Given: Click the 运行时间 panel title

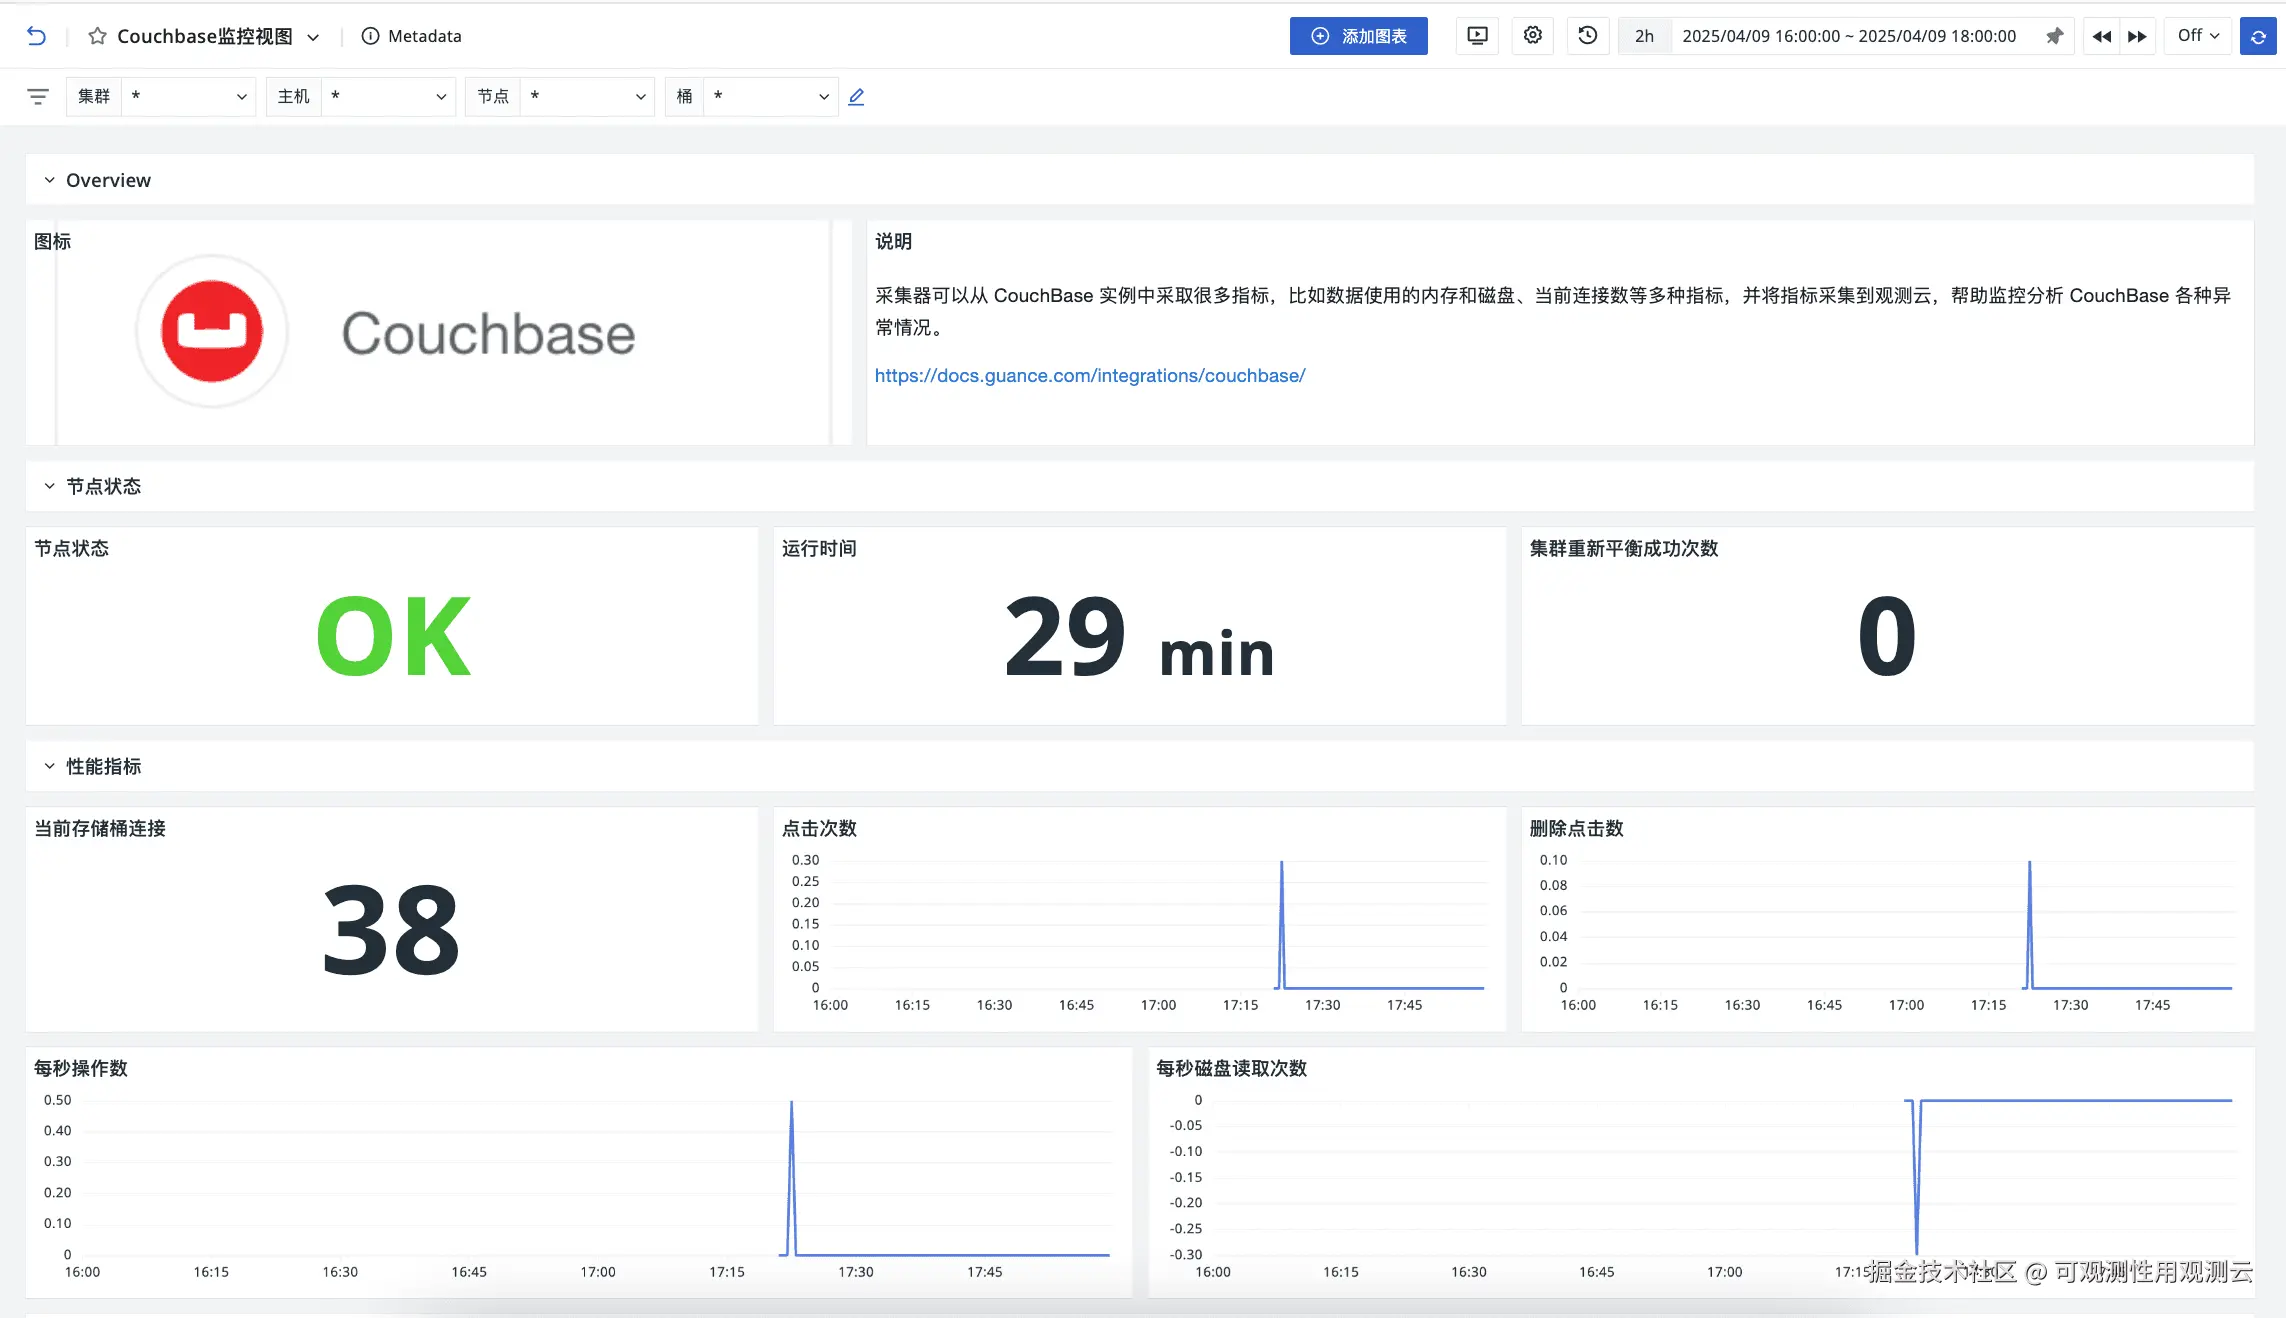Looking at the screenshot, I should (819, 548).
